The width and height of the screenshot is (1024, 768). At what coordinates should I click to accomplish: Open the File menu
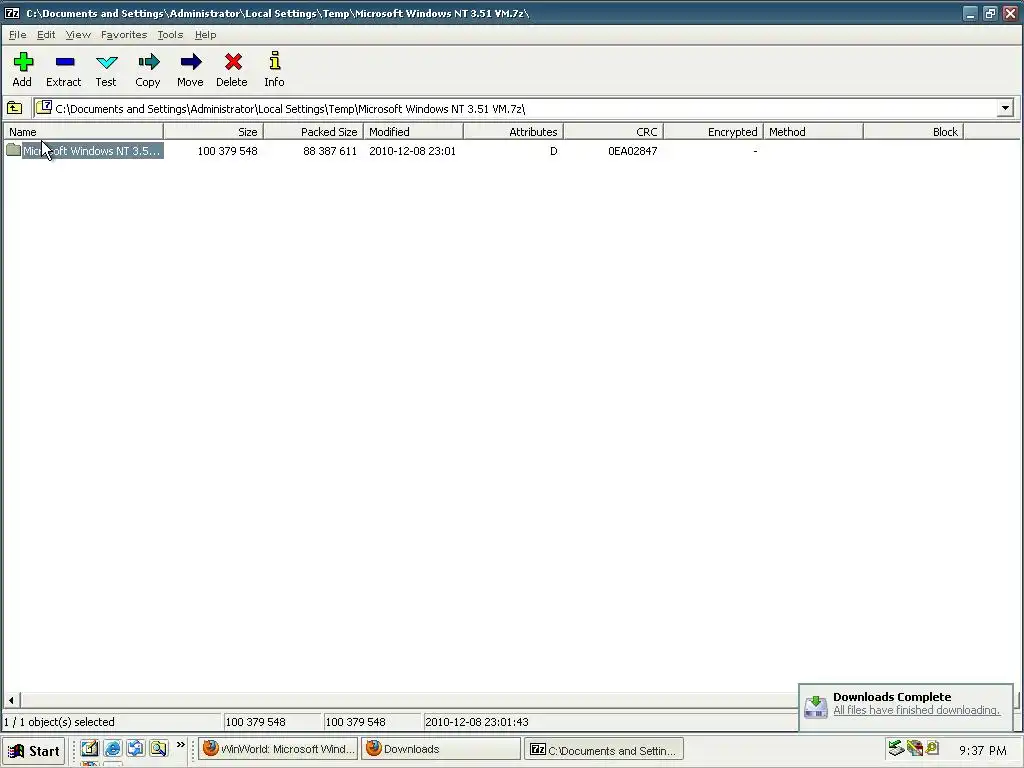click(x=18, y=35)
